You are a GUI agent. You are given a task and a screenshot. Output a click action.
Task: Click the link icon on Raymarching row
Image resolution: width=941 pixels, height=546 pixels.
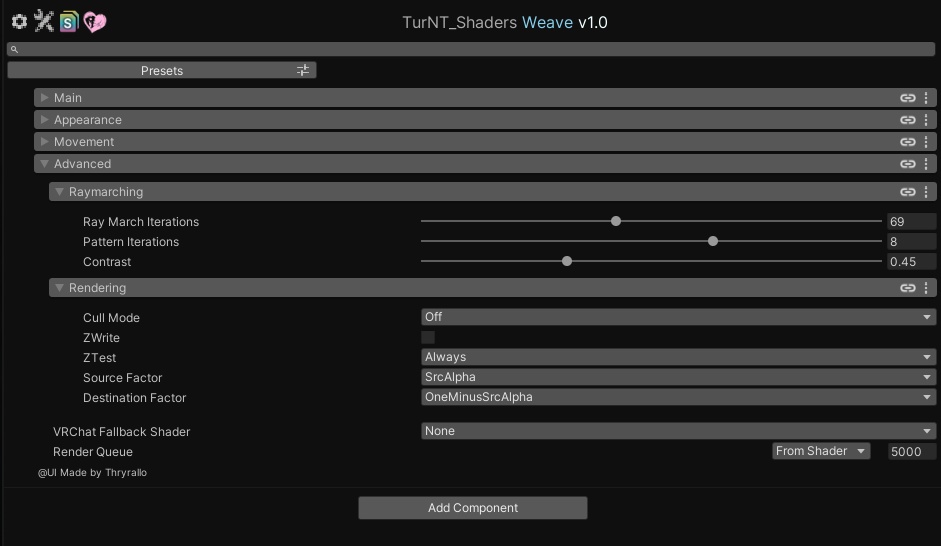click(x=907, y=192)
